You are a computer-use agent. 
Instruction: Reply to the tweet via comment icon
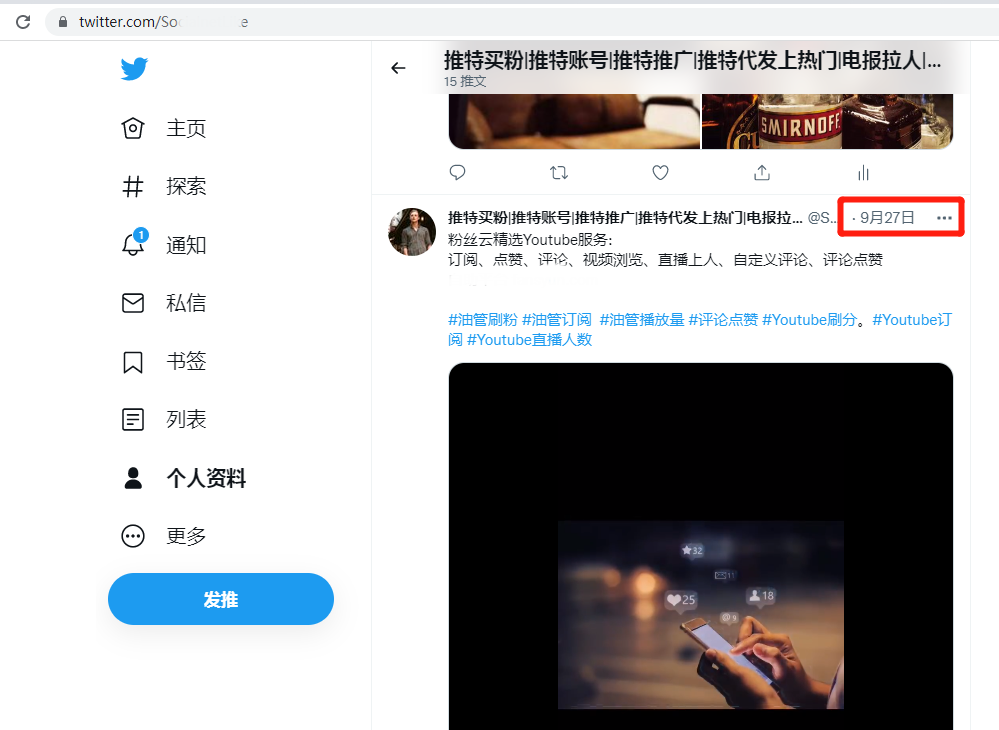point(457,173)
